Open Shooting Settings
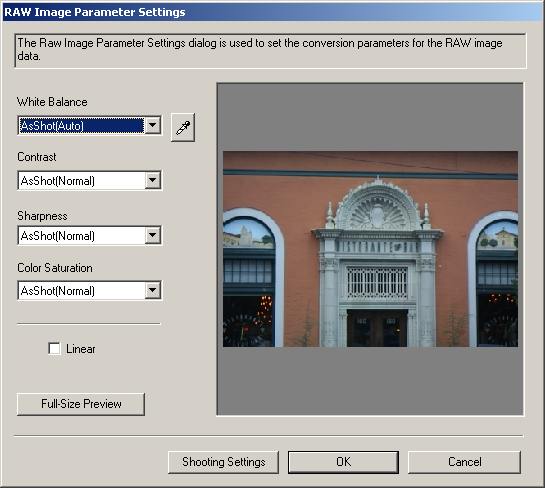 pos(223,462)
